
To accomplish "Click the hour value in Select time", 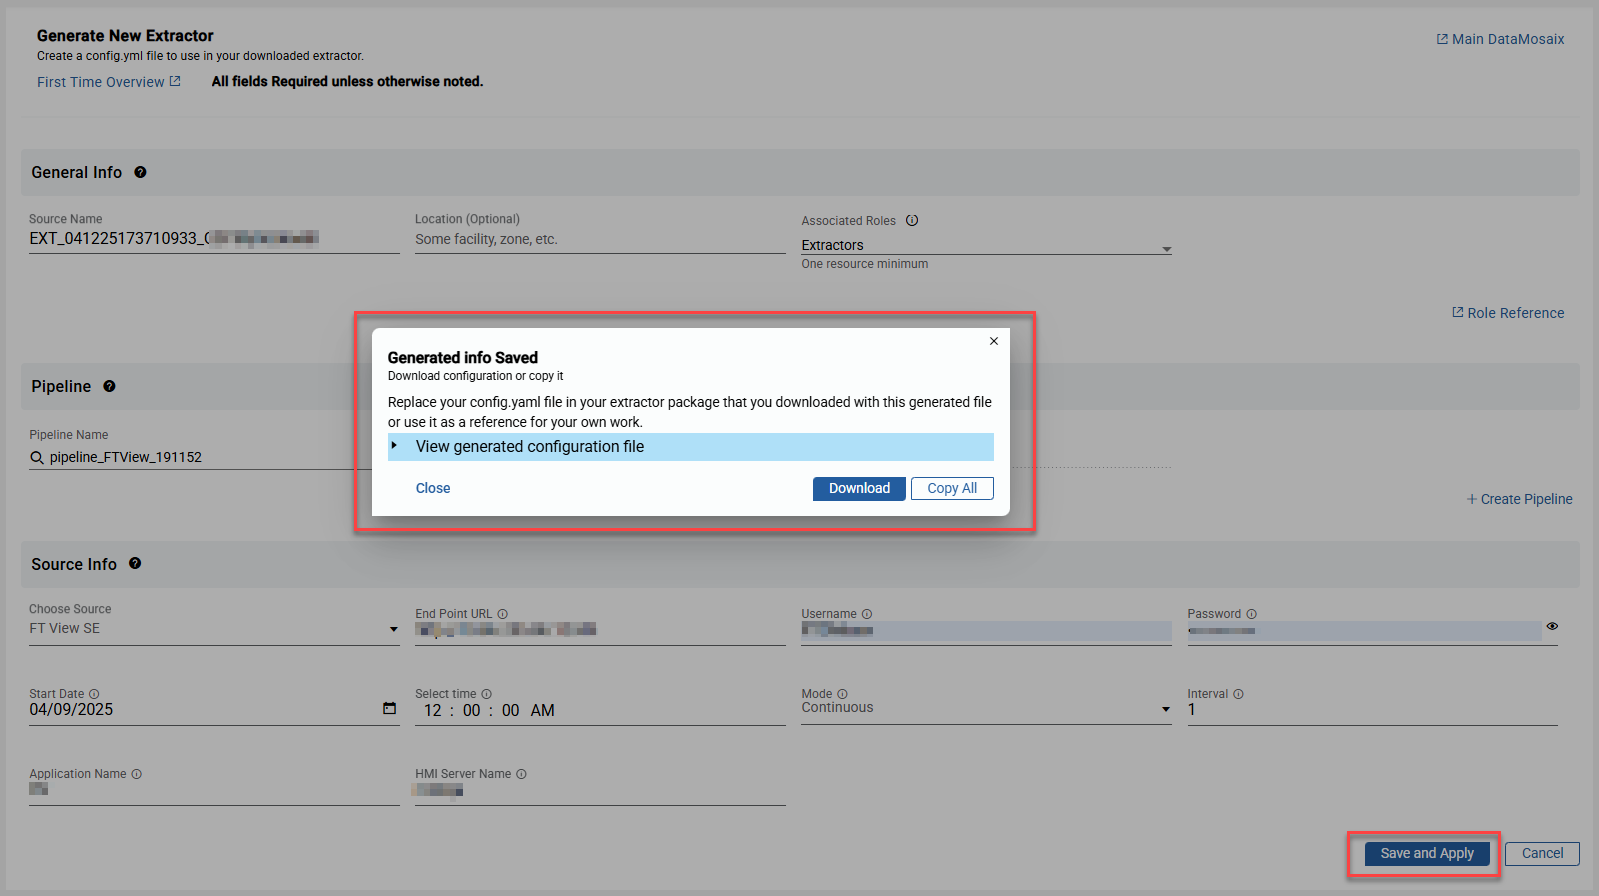I will pos(432,710).
